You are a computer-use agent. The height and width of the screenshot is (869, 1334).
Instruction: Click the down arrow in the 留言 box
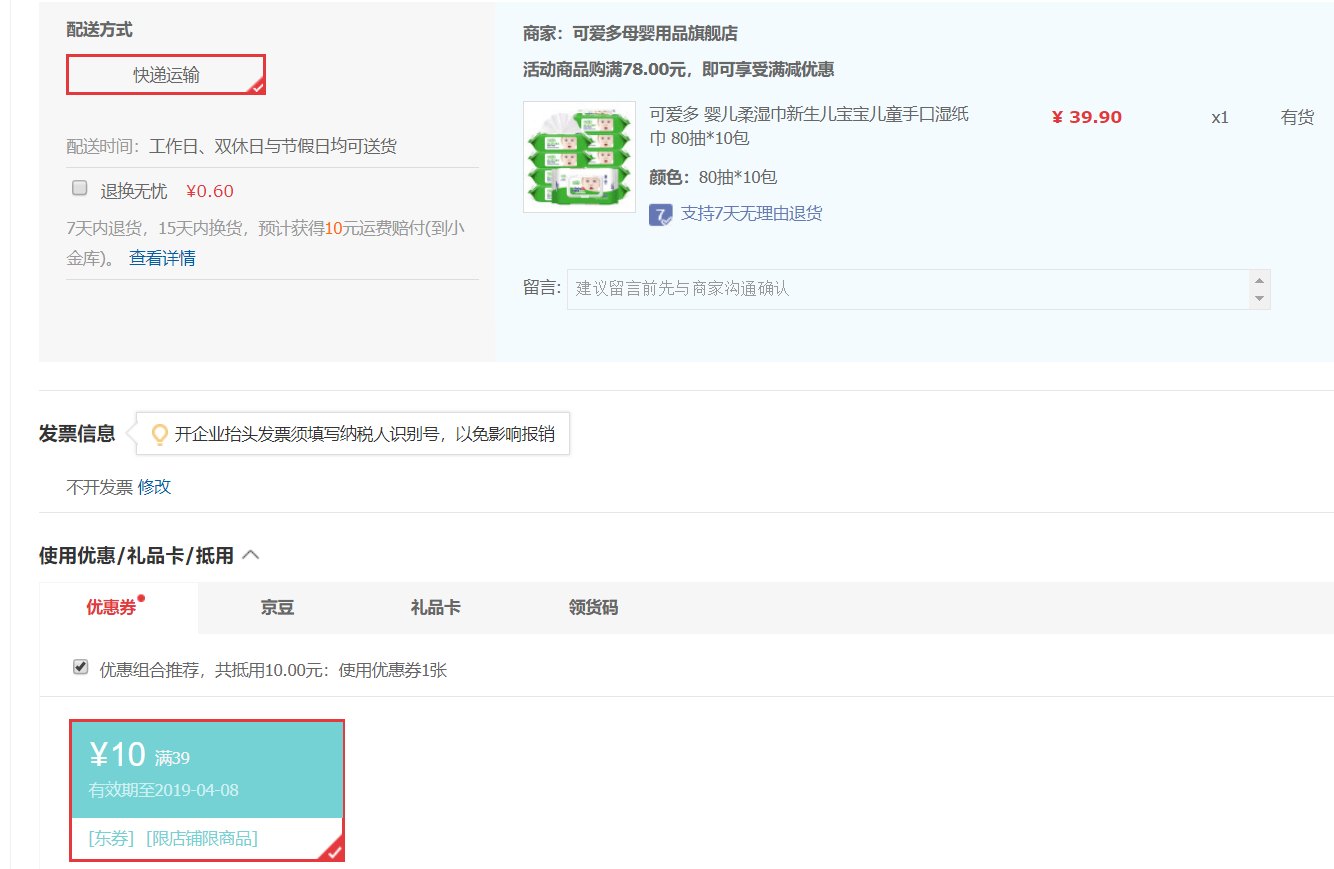(x=1259, y=298)
